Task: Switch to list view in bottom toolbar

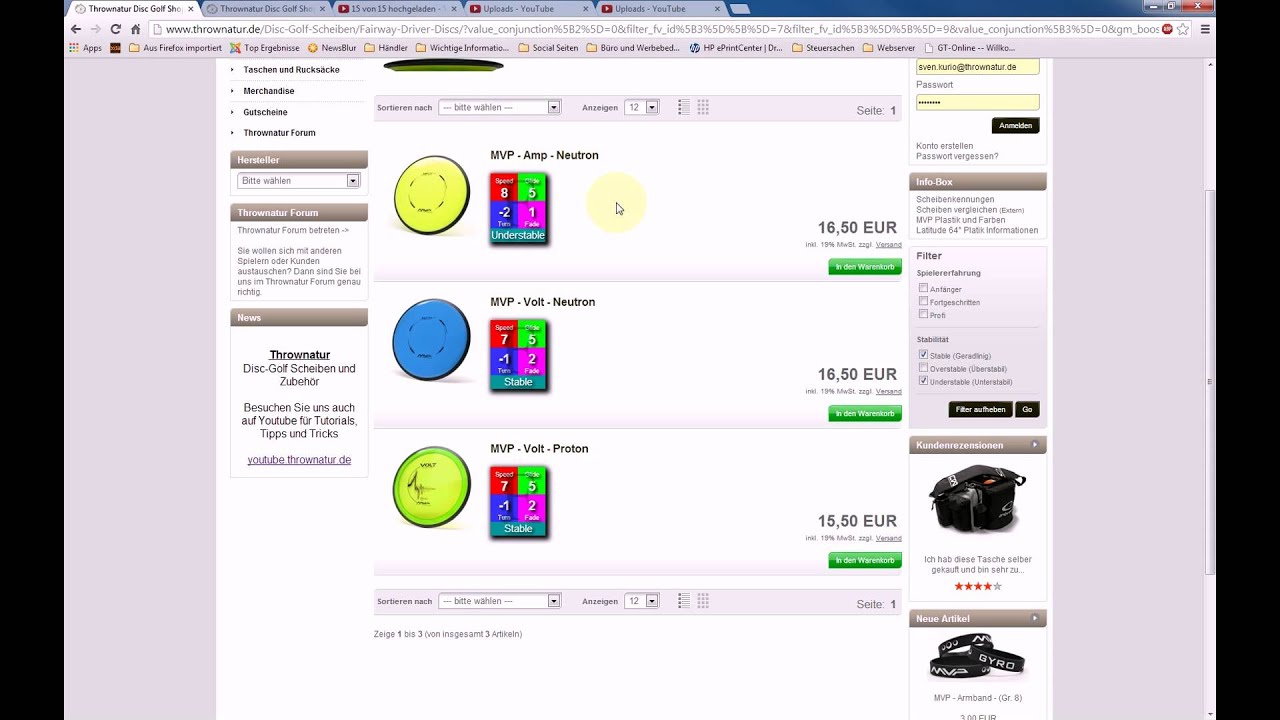Action: pos(684,601)
